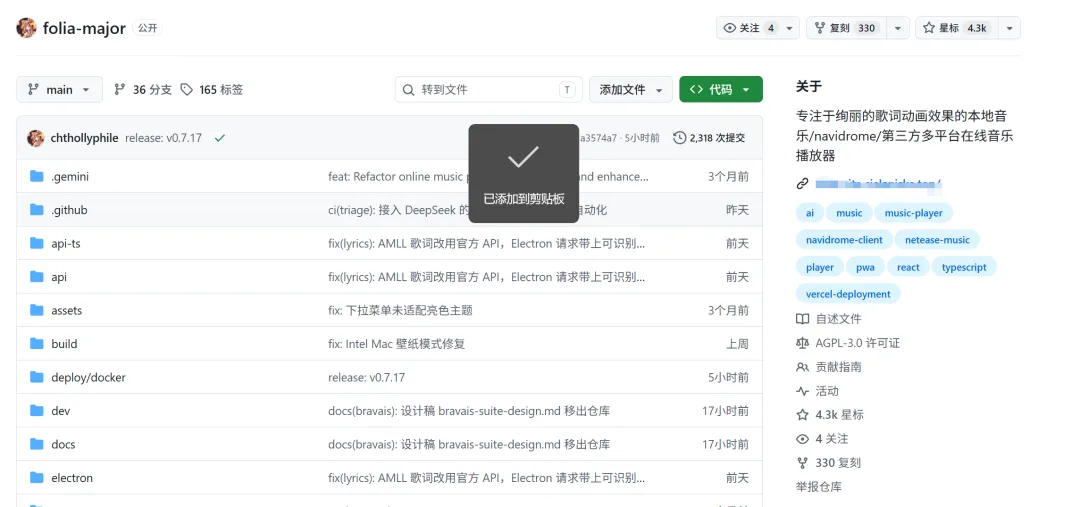Viewport: 1080px width, 507px height.
Task: Open the AGPL-3.0 许可证 link
Action: (x=848, y=343)
